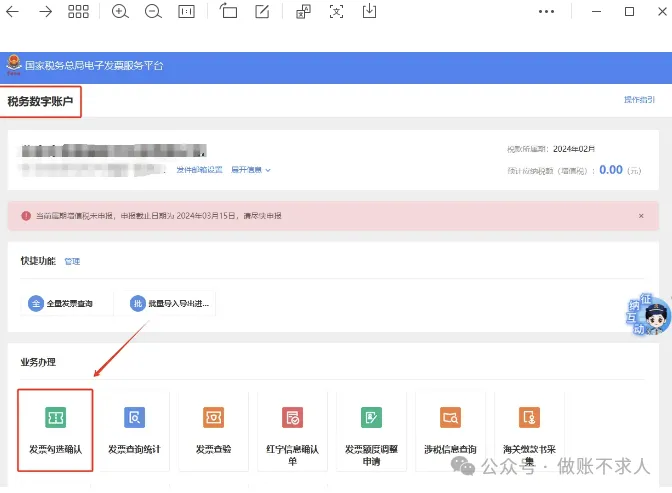
Task: Click the tax bureau emblem logo
Action: (x=14, y=65)
